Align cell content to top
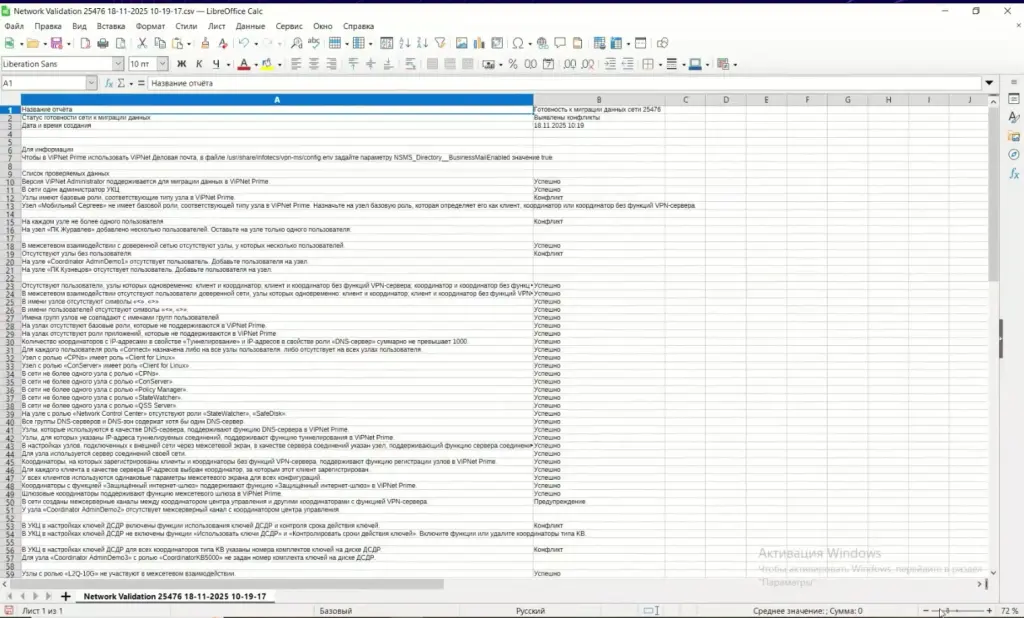 click(353, 64)
